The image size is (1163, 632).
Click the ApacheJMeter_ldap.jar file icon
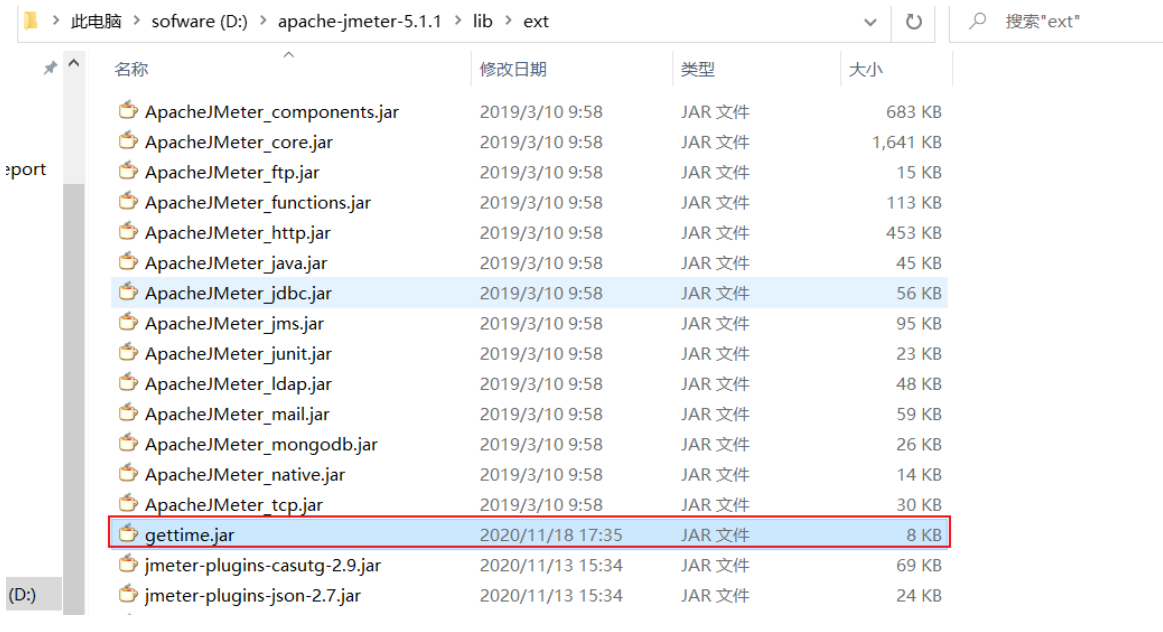tap(128, 383)
